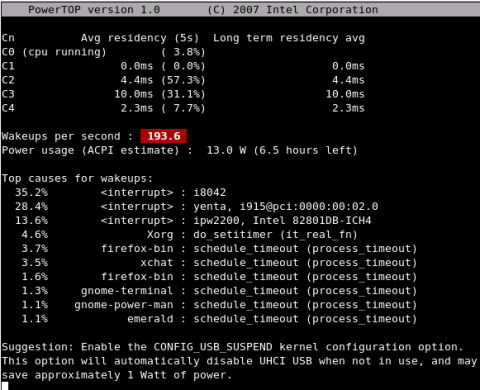Click the 'ipw2200, Intel 82801DB-ICH4' entry
Viewport: 480px width, 390px height.
tap(282, 221)
